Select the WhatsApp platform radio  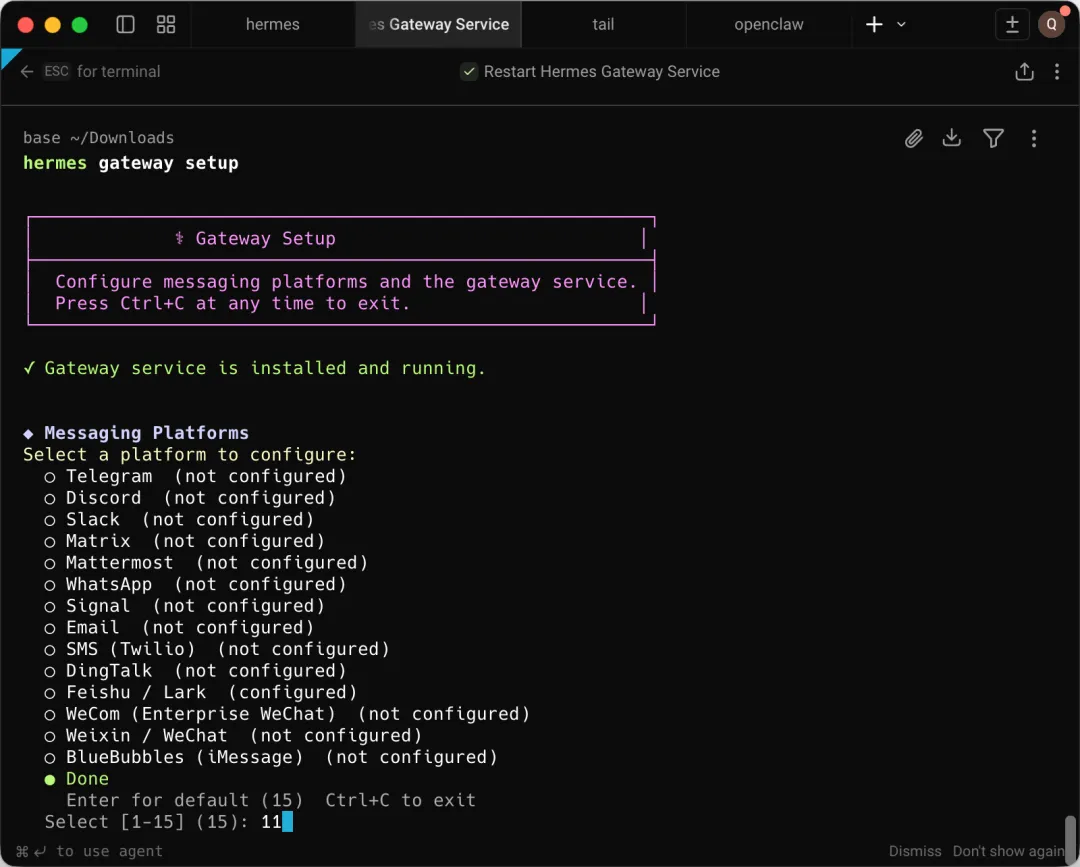pos(50,585)
